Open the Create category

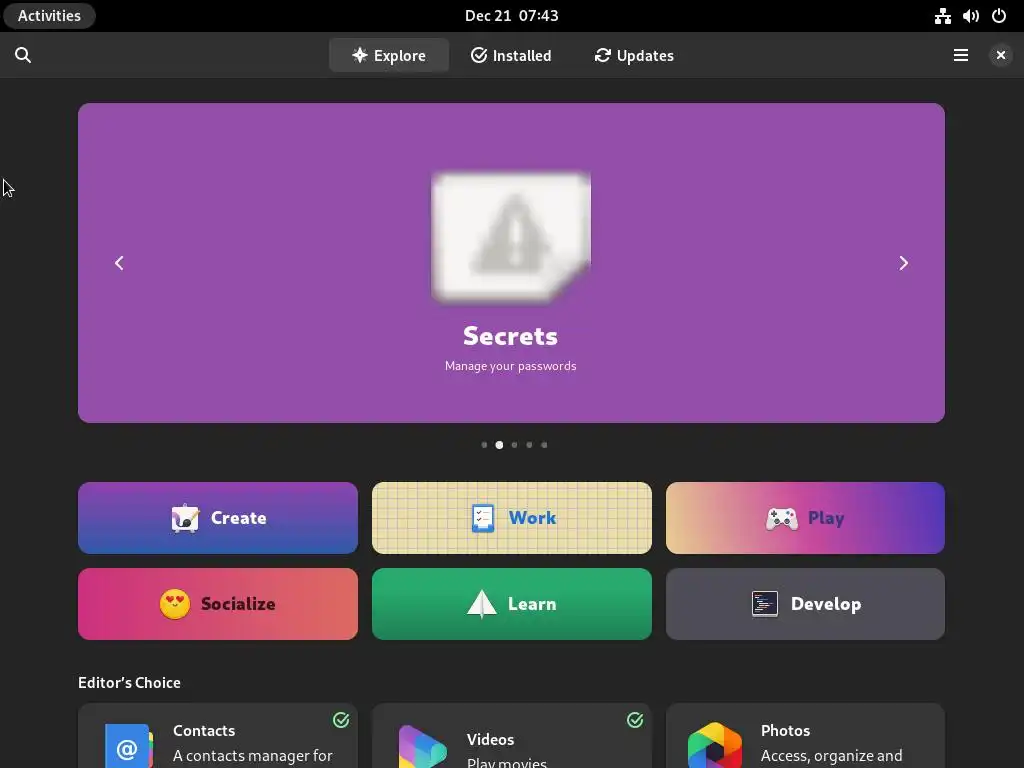(217, 518)
